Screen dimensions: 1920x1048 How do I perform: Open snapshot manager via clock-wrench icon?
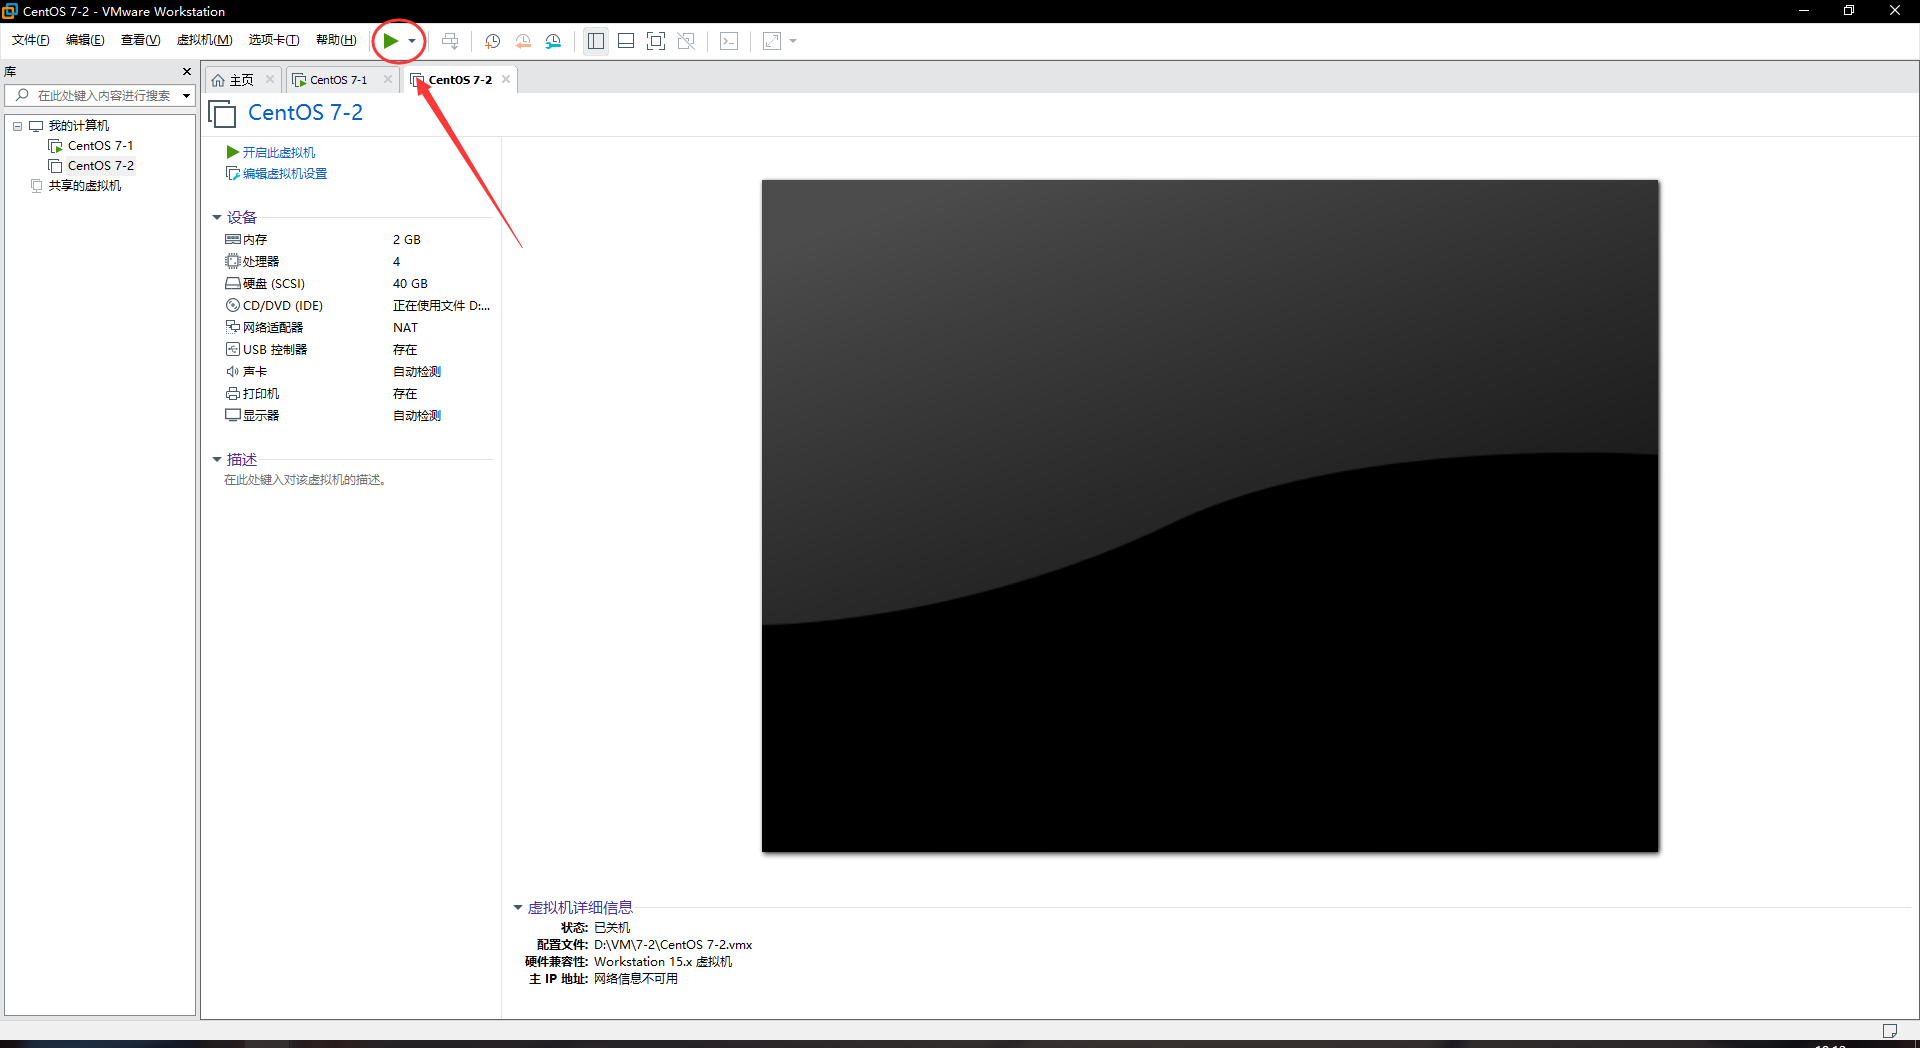point(553,41)
